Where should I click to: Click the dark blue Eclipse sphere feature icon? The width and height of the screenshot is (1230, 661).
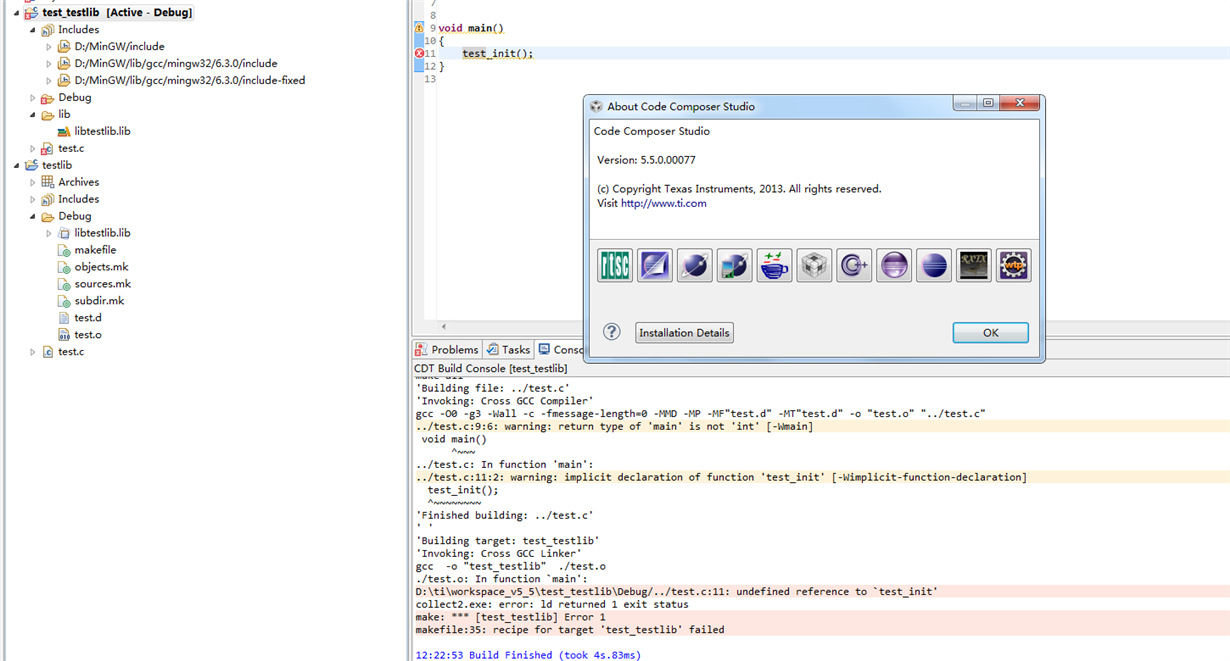934,265
